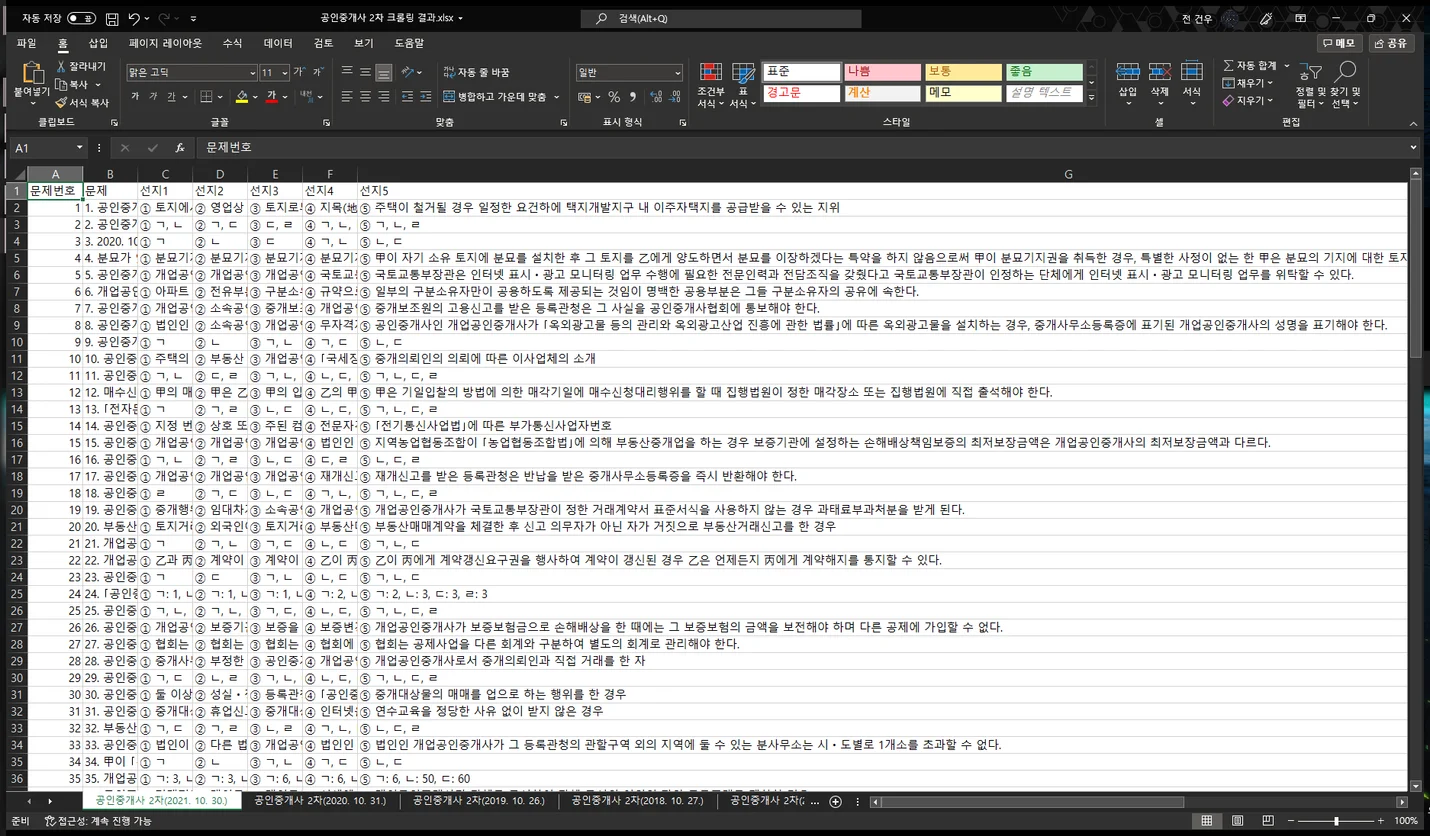Open Conditional Formatting (조건부 서식)
This screenshot has width=1430, height=836.
point(710,85)
